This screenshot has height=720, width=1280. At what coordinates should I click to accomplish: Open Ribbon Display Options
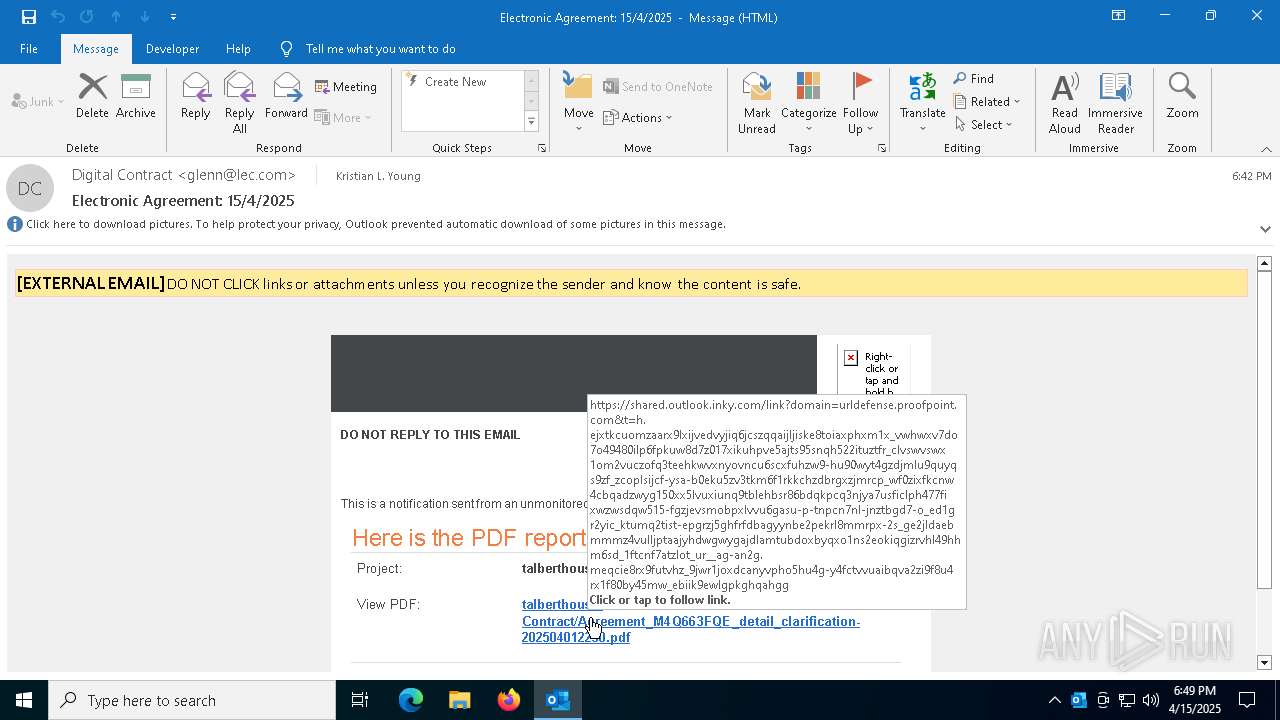[1118, 16]
